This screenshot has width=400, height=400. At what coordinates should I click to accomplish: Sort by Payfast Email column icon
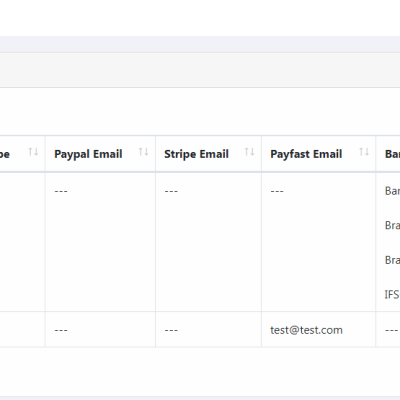click(364, 152)
